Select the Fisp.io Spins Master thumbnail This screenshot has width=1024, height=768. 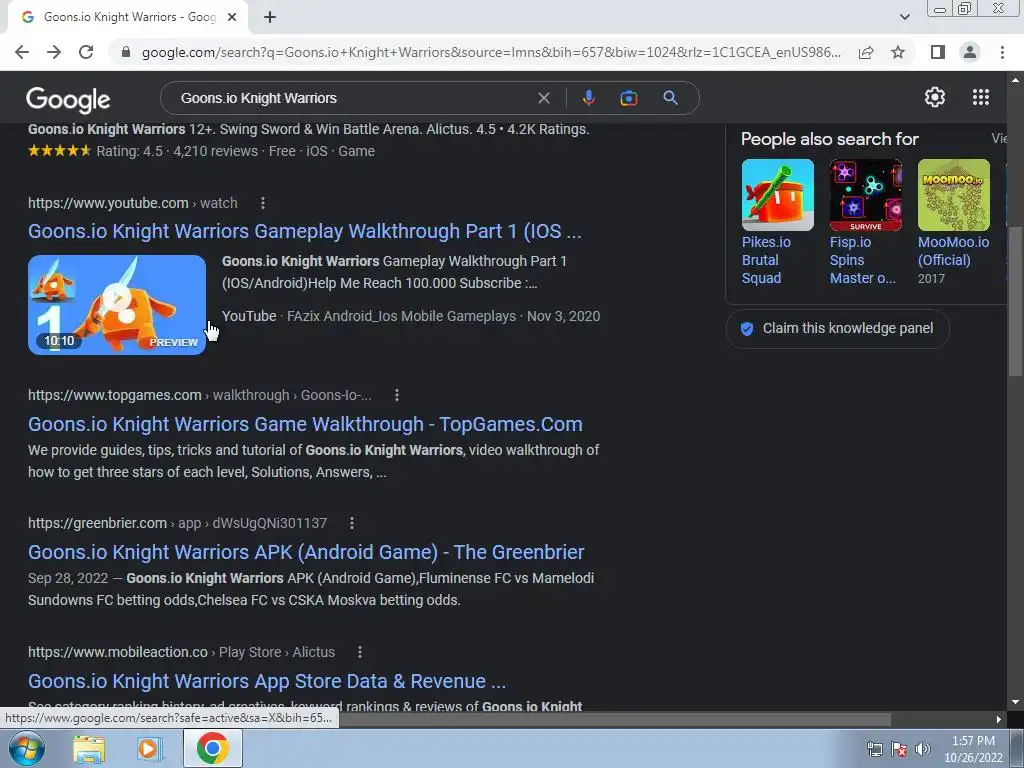click(865, 195)
